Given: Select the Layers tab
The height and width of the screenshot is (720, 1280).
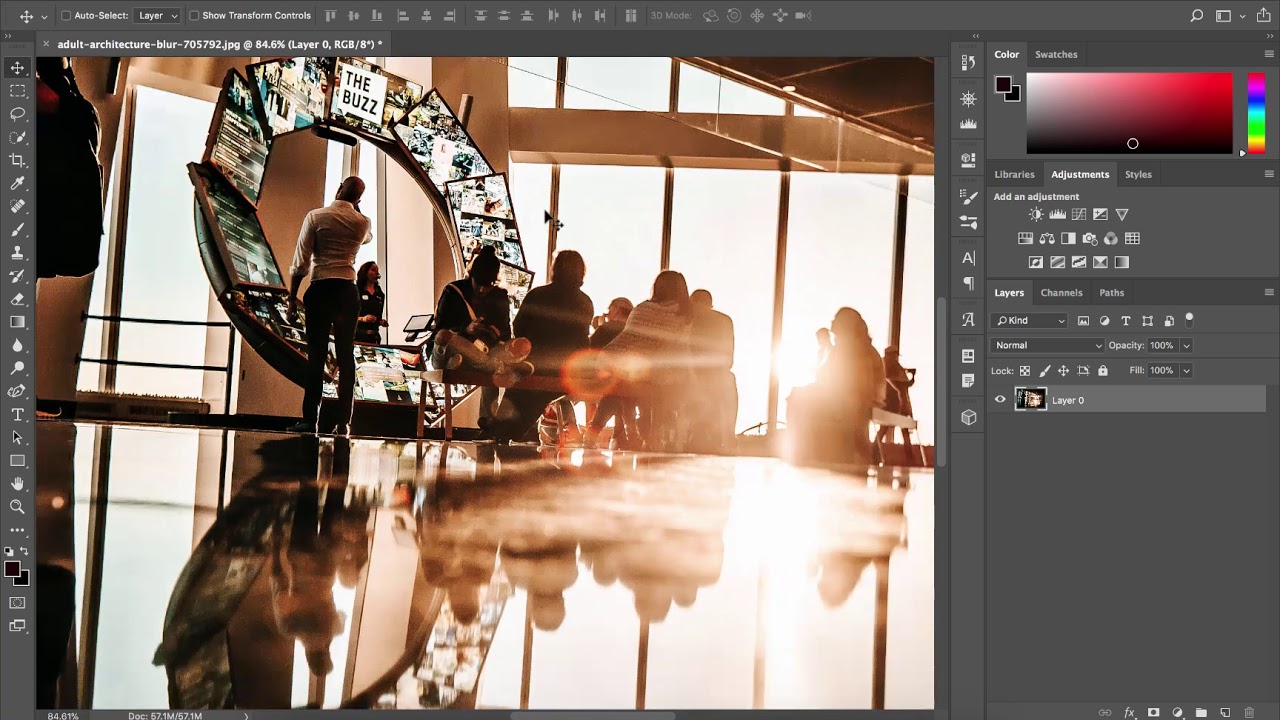Looking at the screenshot, I should point(1009,292).
